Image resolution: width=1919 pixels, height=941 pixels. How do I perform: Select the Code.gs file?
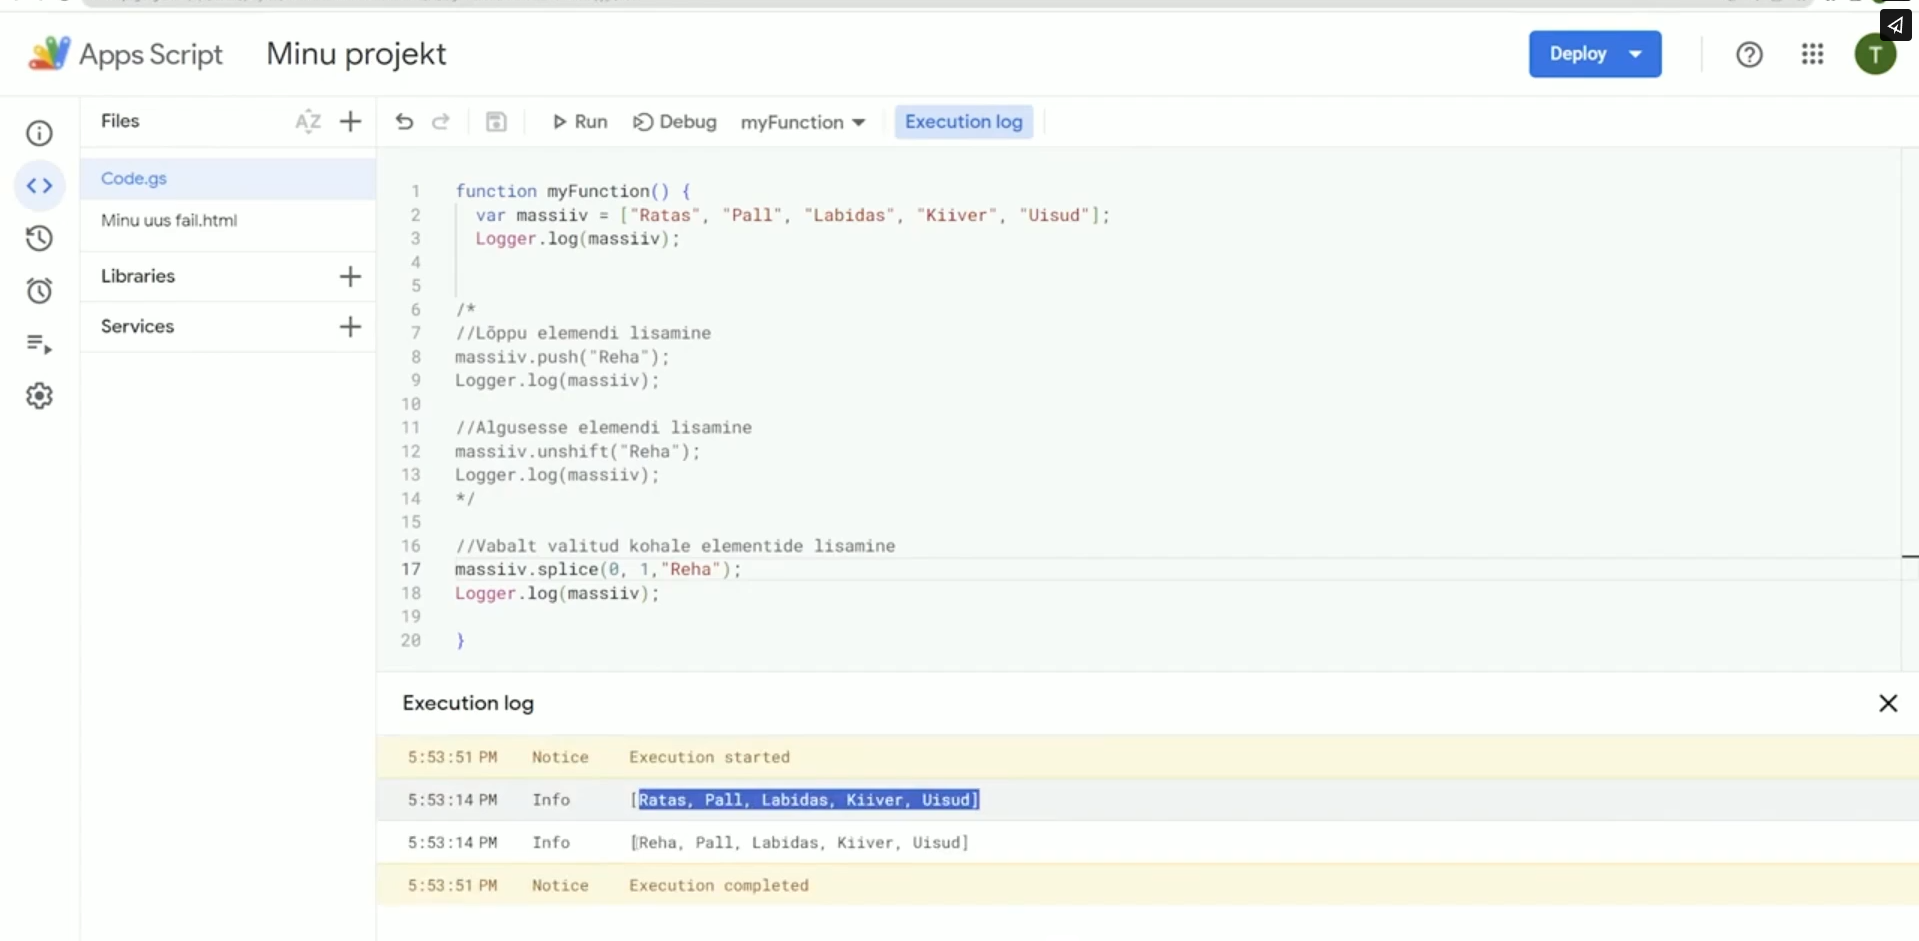228,179
